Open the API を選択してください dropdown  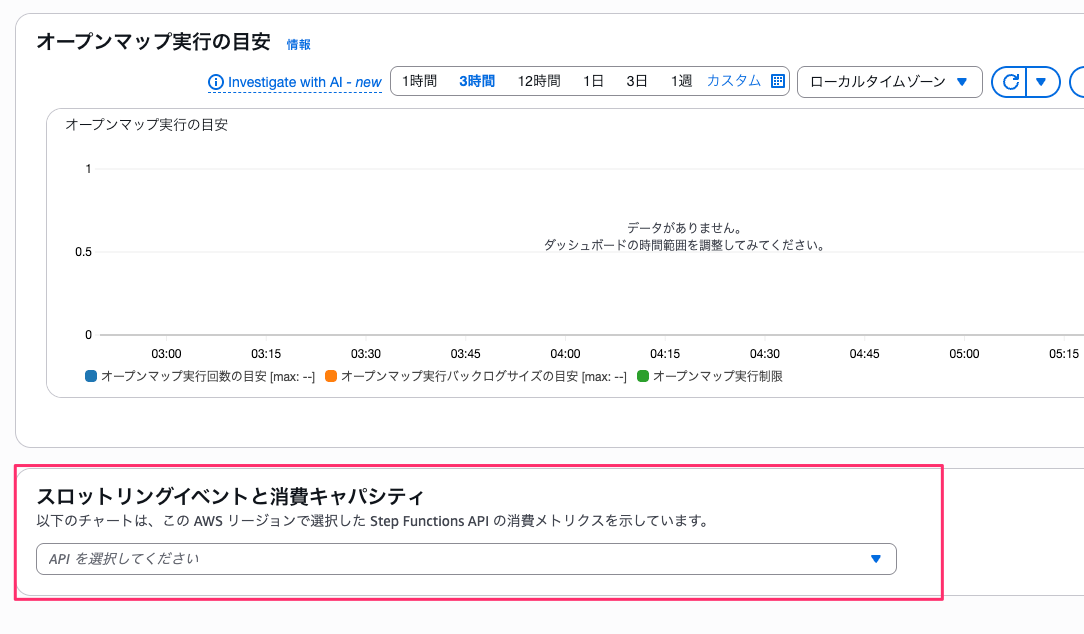(x=874, y=559)
